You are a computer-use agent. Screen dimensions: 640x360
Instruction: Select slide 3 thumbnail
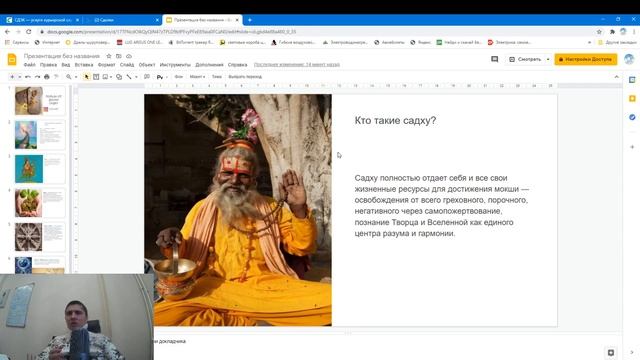pos(40,169)
